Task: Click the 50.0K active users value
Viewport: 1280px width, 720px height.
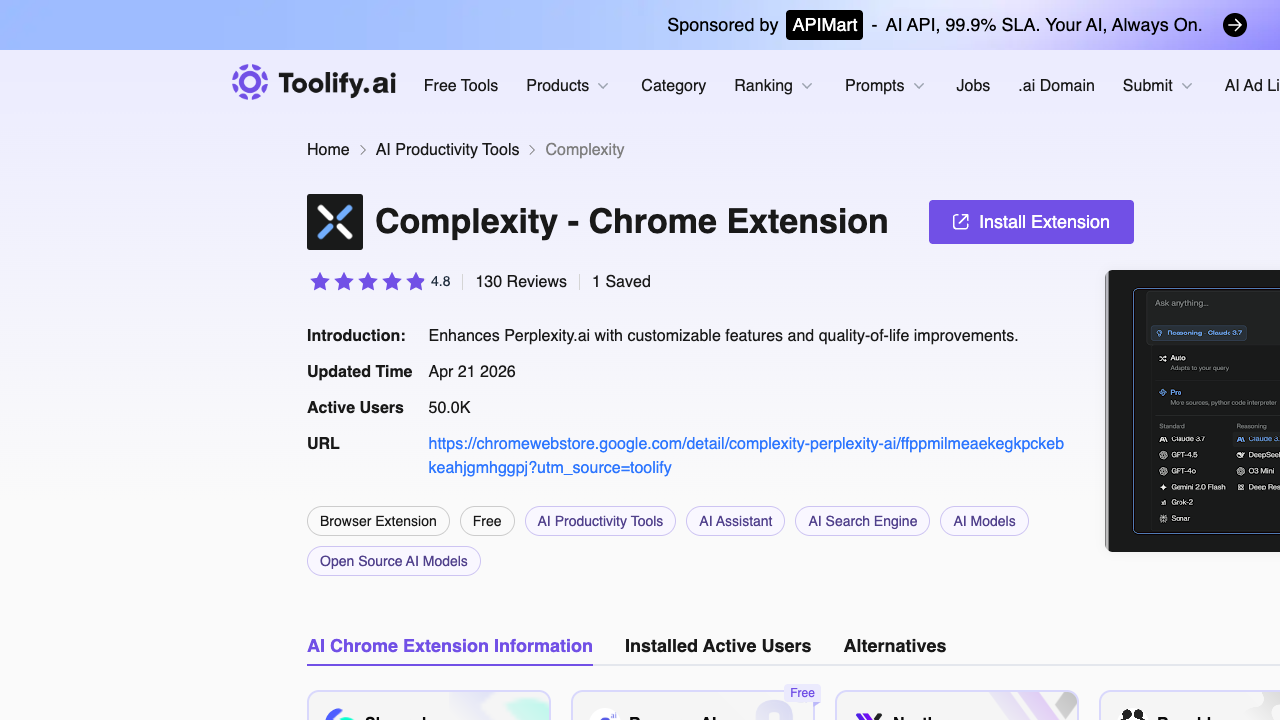Action: coord(450,408)
